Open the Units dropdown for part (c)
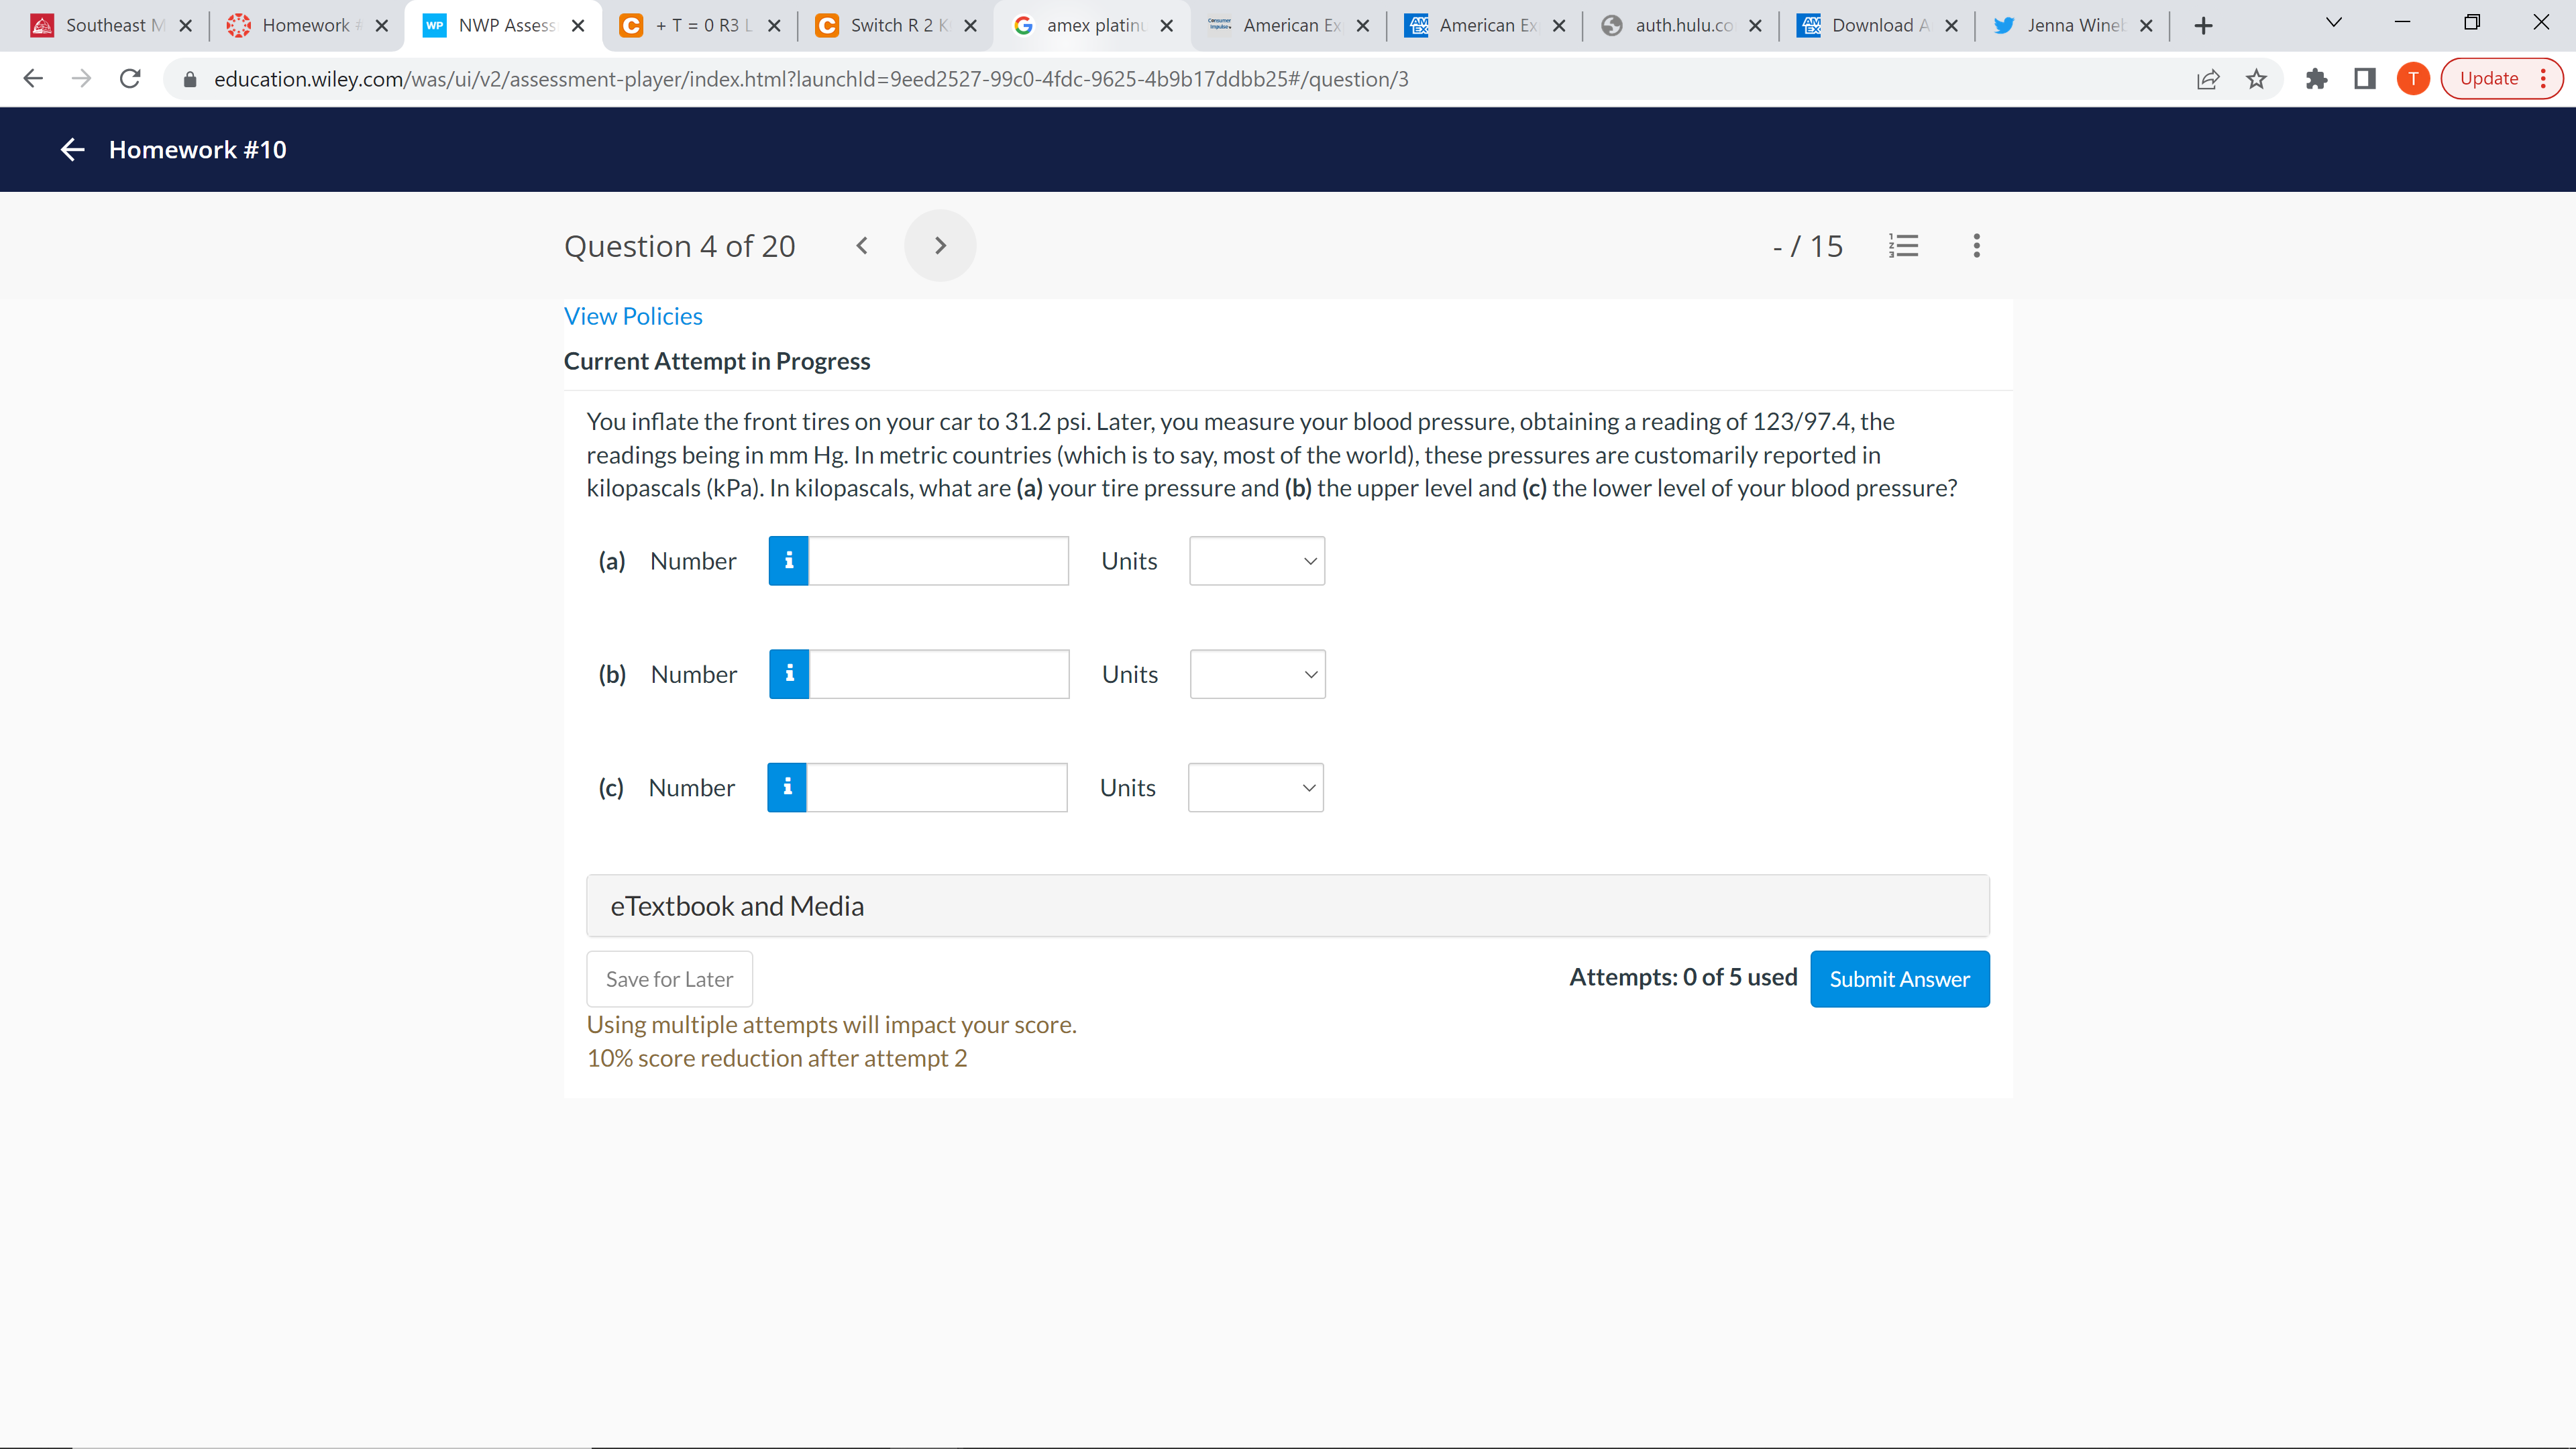Screen dimensions: 2576x1449 coord(1255,788)
